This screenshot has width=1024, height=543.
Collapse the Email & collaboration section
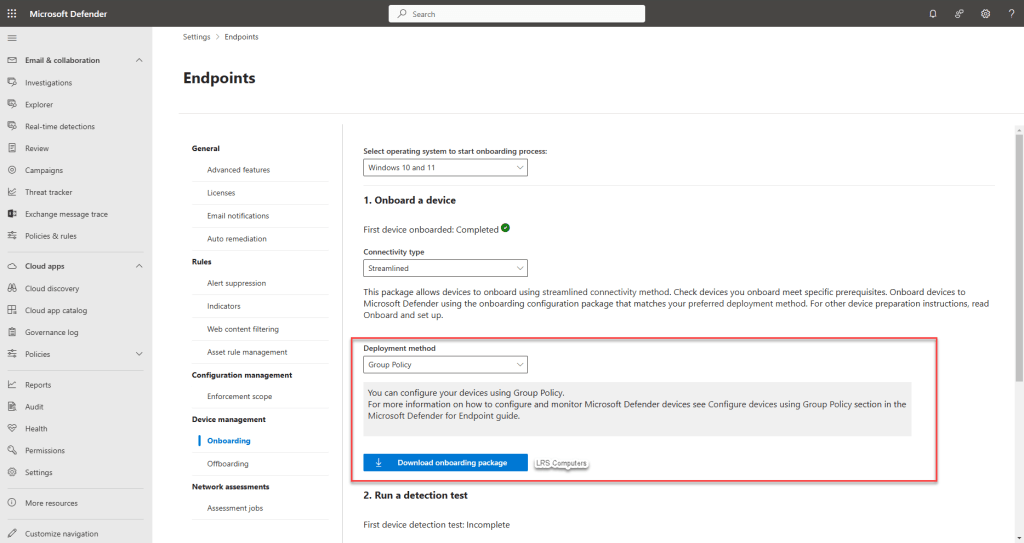(139, 60)
